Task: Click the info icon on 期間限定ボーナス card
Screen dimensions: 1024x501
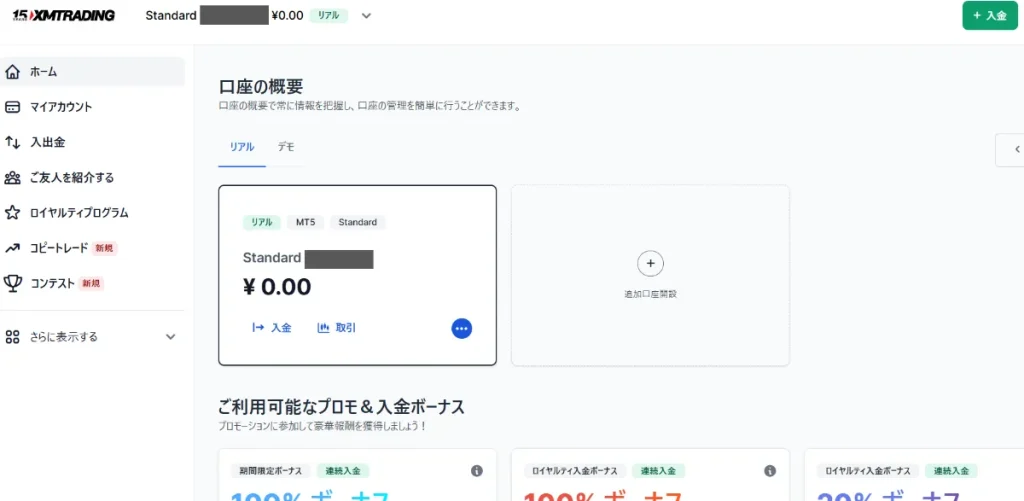Action: [477, 471]
